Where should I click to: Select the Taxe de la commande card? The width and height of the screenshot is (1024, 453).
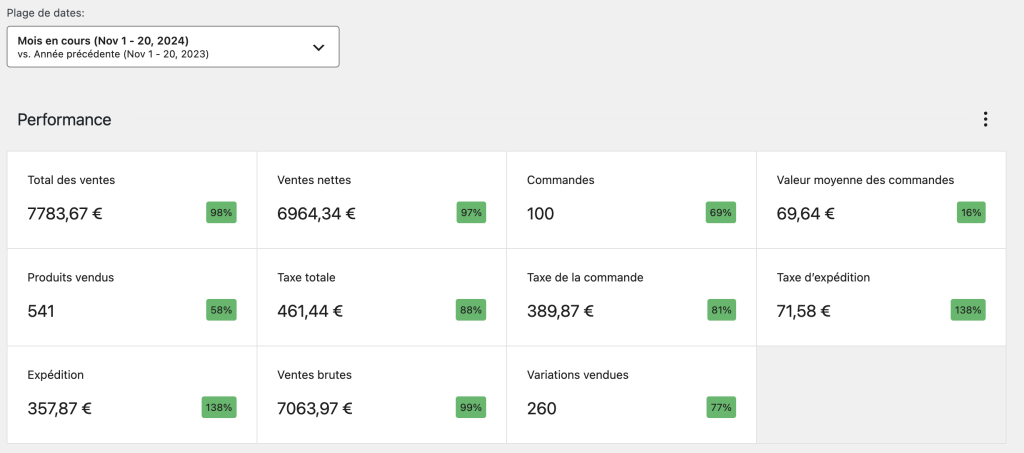(x=631, y=297)
